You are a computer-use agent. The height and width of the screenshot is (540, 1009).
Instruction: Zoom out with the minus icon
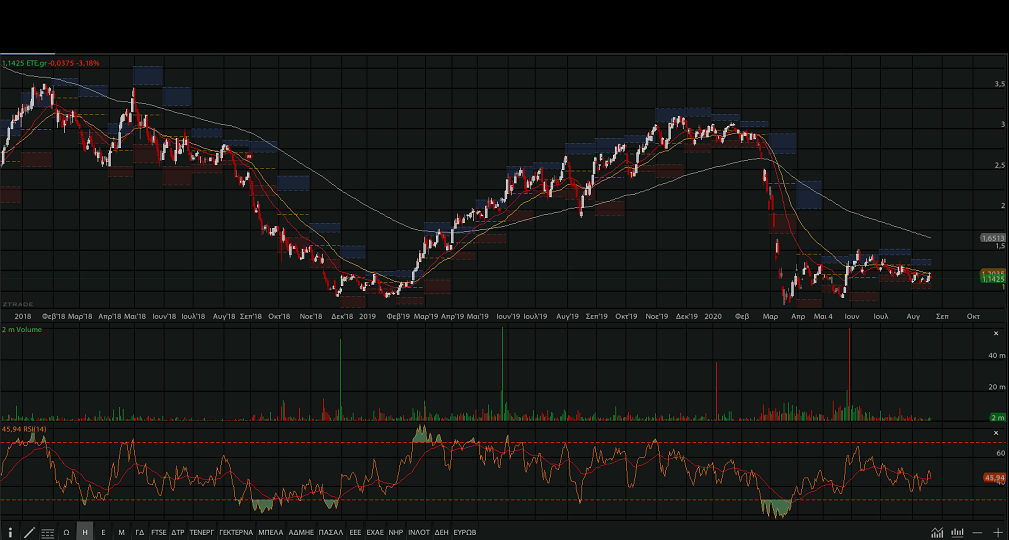pos(978,532)
